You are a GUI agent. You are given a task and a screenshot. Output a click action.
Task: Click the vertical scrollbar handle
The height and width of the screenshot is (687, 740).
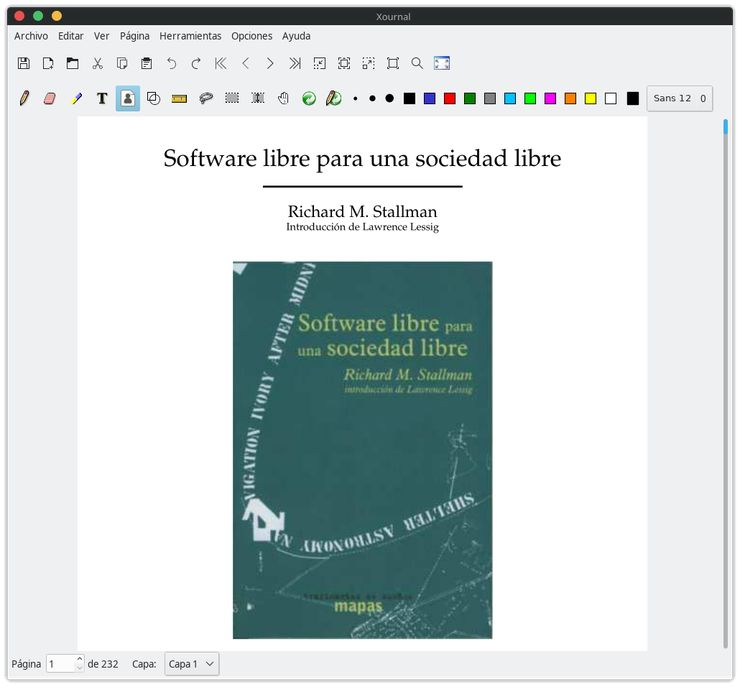[x=725, y=127]
